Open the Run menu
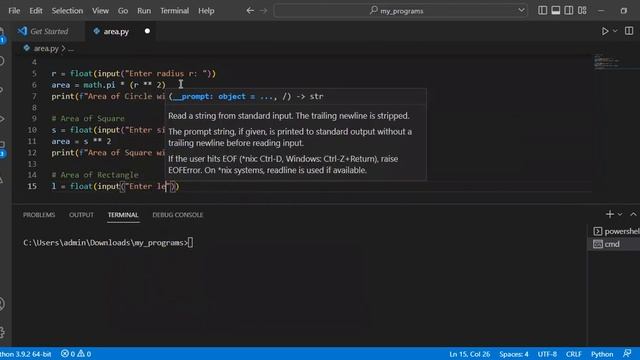 [144, 11]
